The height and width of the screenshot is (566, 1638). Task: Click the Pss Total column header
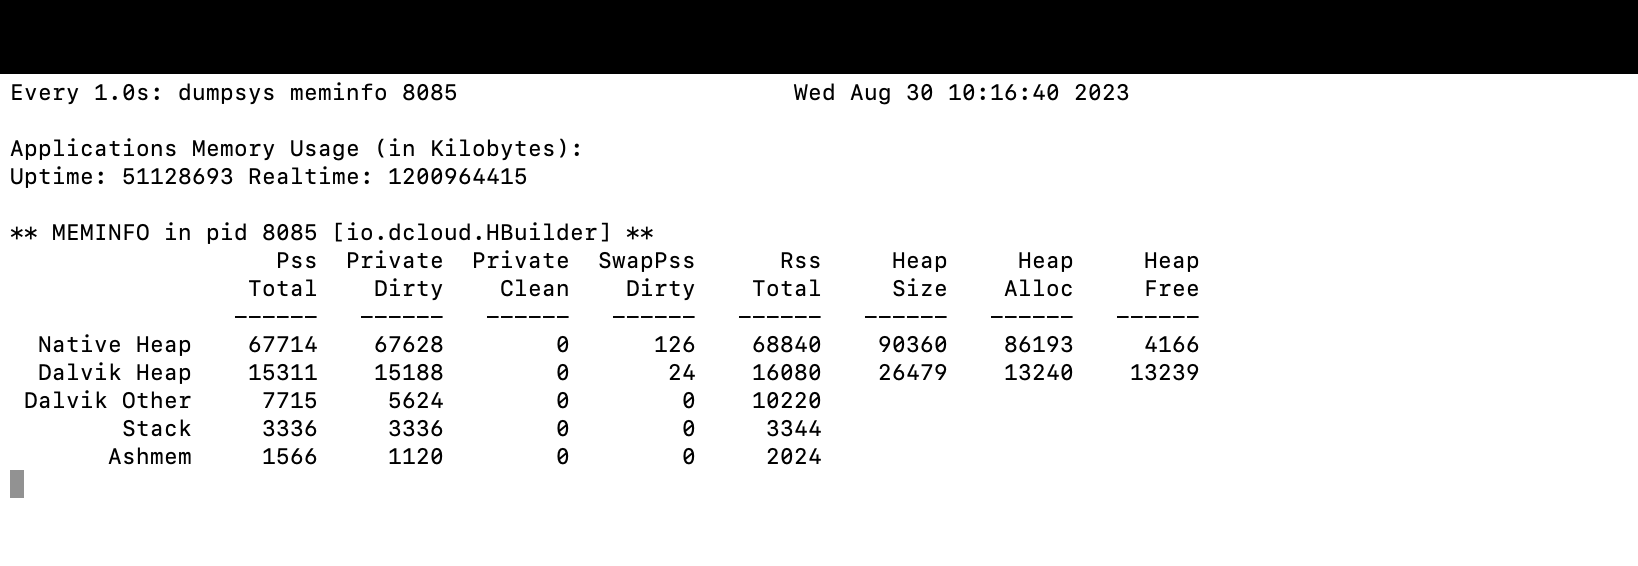pyautogui.click(x=282, y=275)
